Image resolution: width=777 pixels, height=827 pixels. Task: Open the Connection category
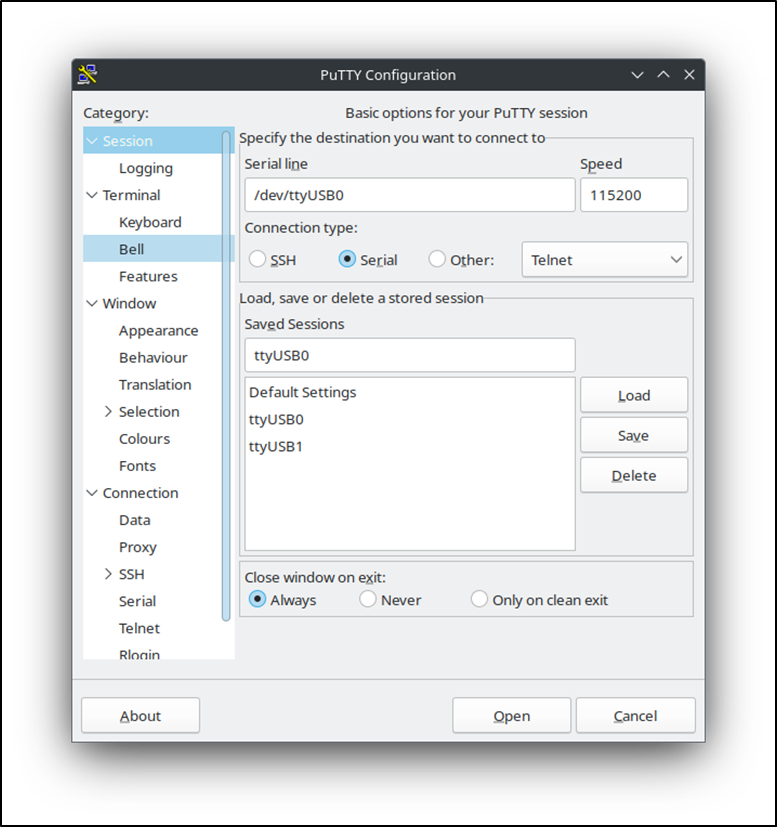(x=140, y=493)
